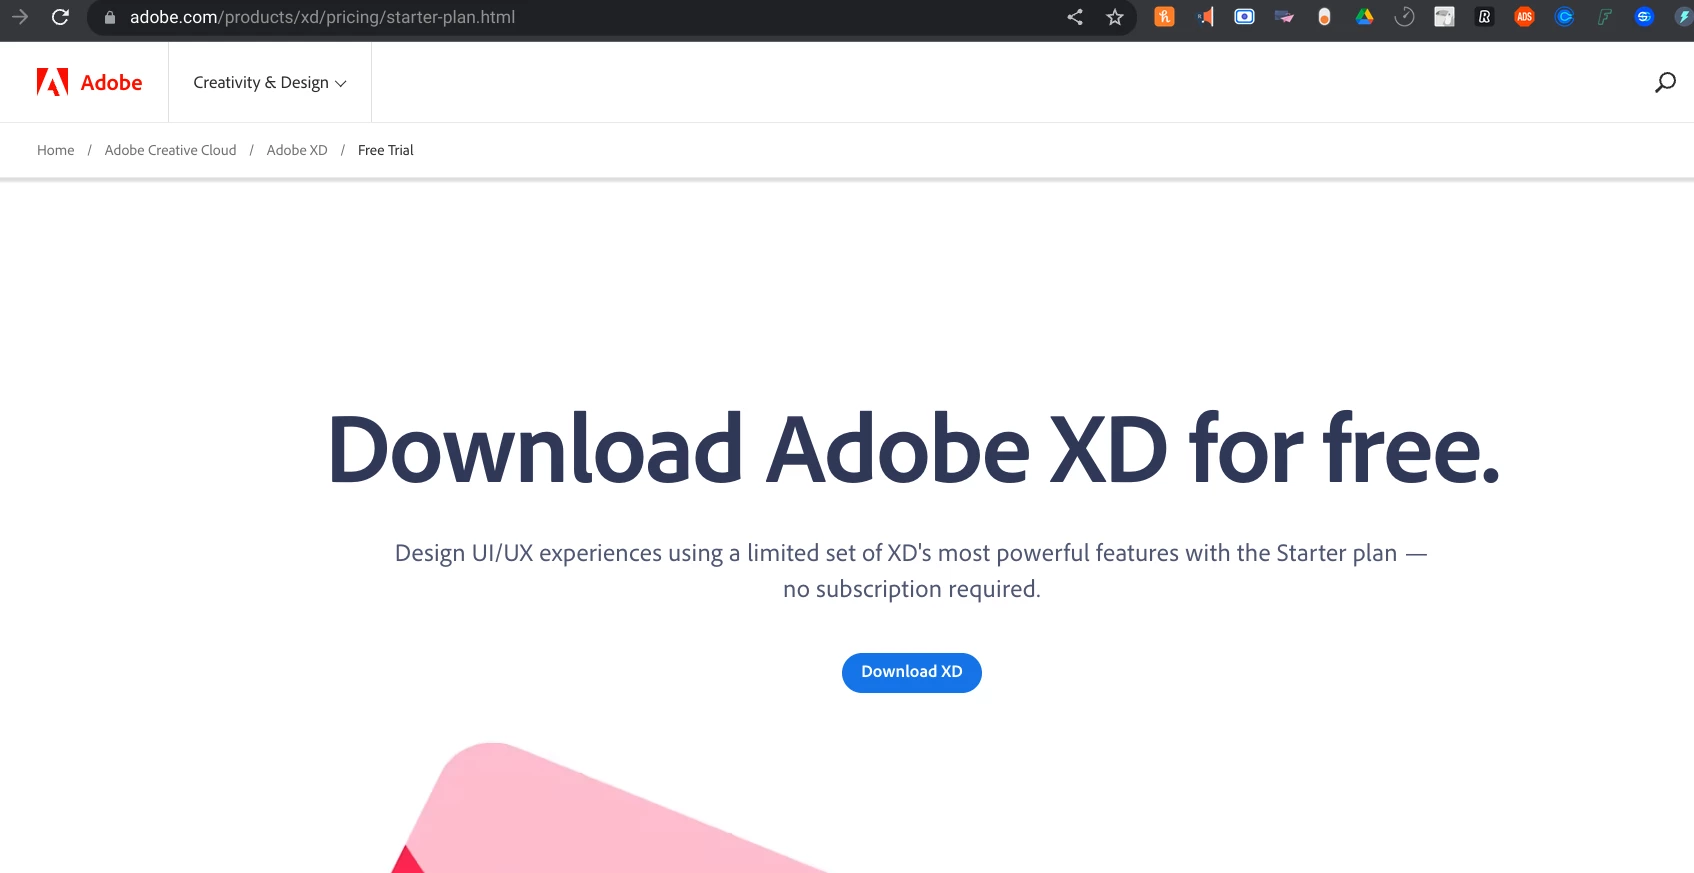
Task: Share this page using the share icon
Action: (x=1075, y=17)
